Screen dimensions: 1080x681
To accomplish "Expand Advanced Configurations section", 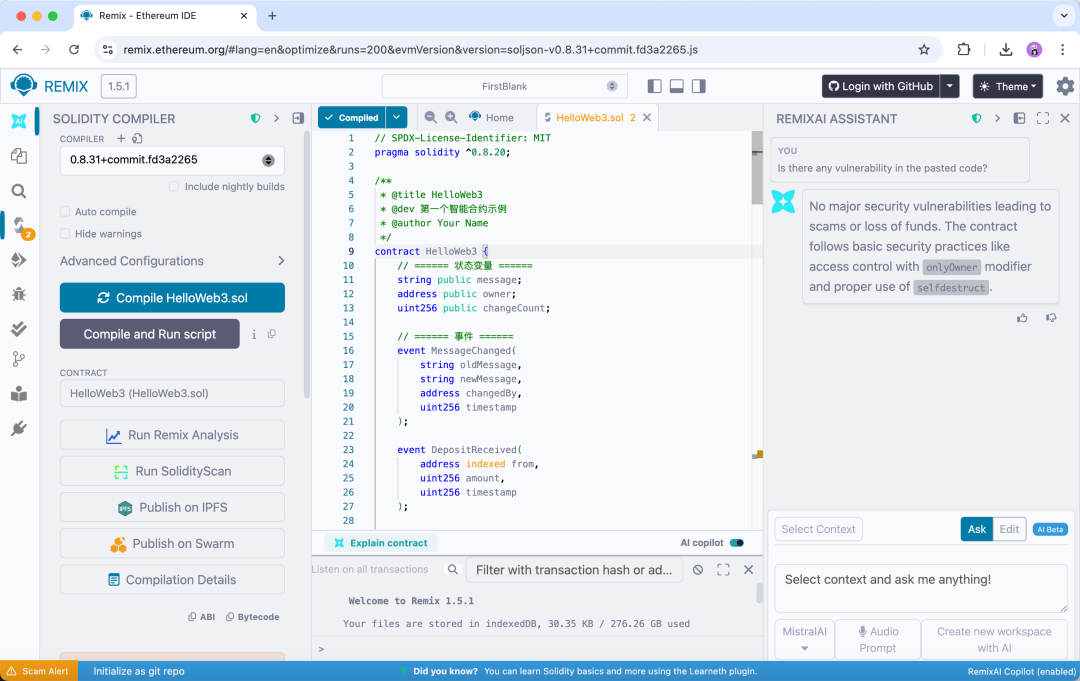I will 172,261.
